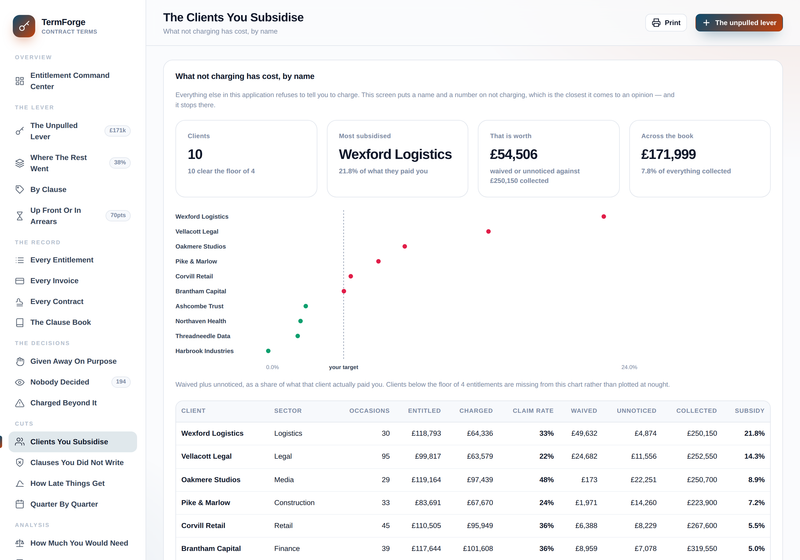Click the Up Front Or In Arrears hourglass icon
This screenshot has height=560, width=800.
point(19,216)
